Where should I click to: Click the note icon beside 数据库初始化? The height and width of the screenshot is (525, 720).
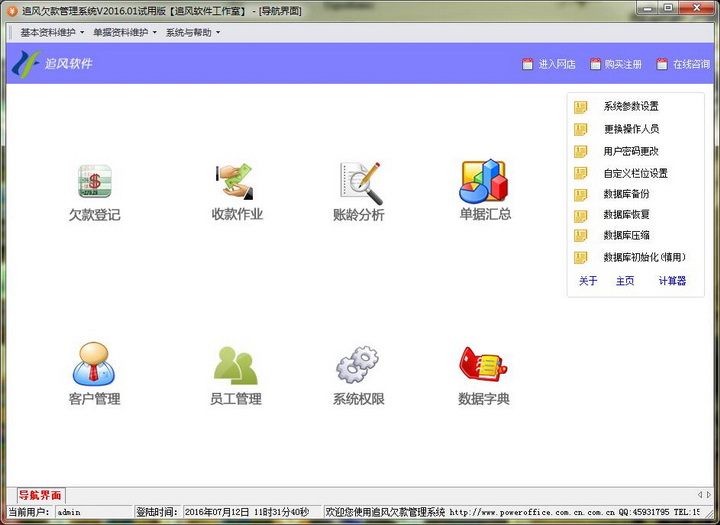580,257
